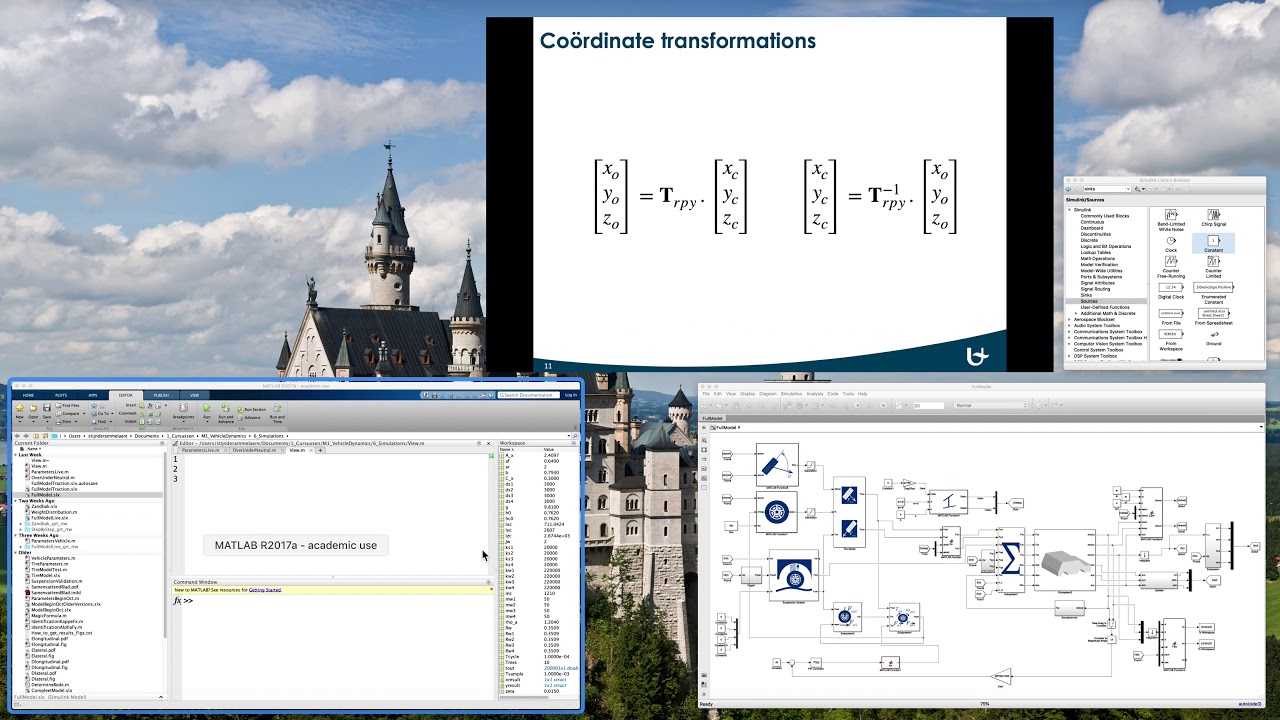Click Find Files in the MATLAB toolbar
This screenshot has width=1280, height=720.
(x=67, y=405)
